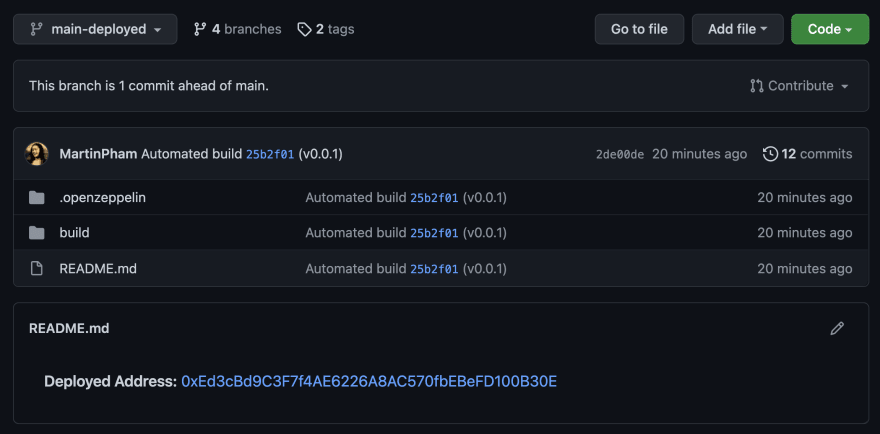The width and height of the screenshot is (880, 434).
Task: View the 4 branches link
Action: click(x=237, y=29)
